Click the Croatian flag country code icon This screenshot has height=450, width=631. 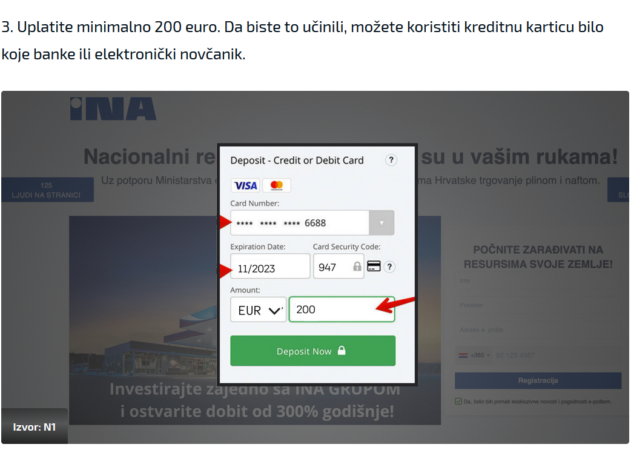pyautogui.click(x=463, y=355)
